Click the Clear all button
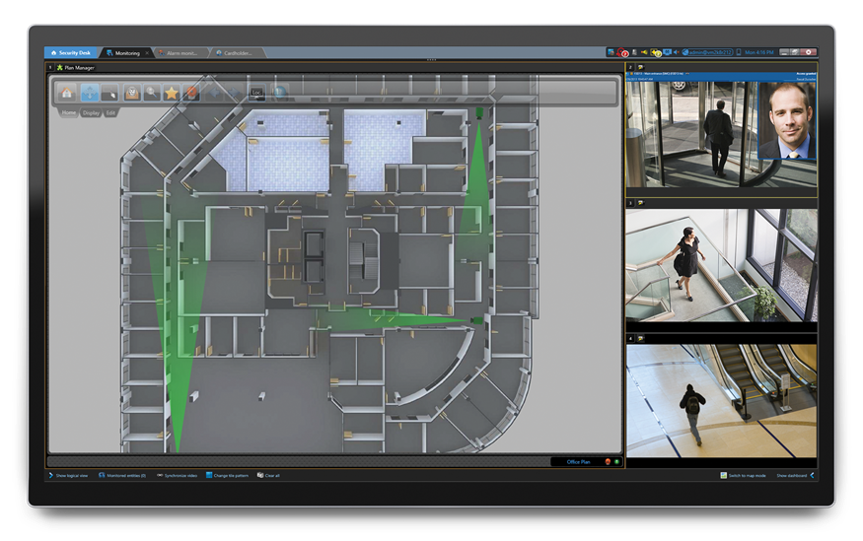Screen dimensions: 863x541 [x=268, y=475]
